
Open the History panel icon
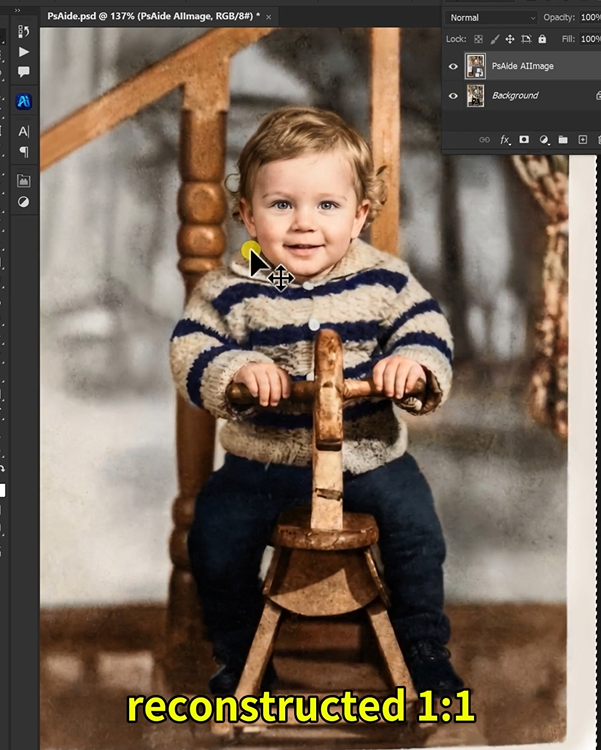click(x=23, y=32)
